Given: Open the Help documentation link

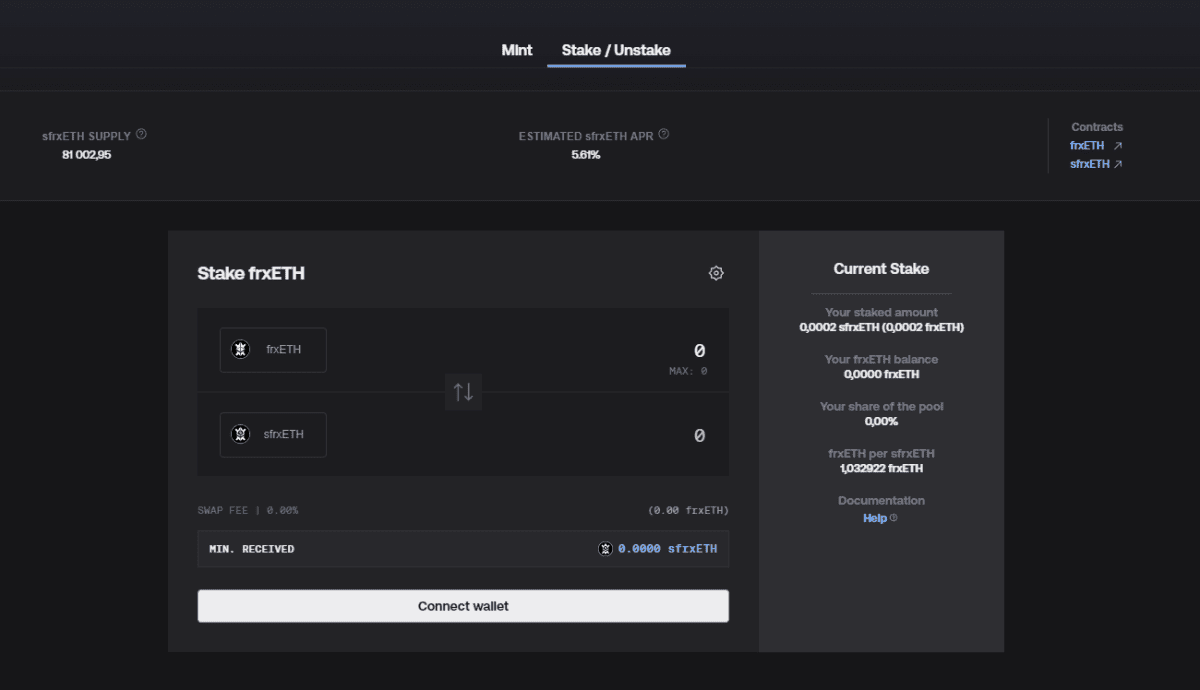Looking at the screenshot, I should tap(874, 518).
